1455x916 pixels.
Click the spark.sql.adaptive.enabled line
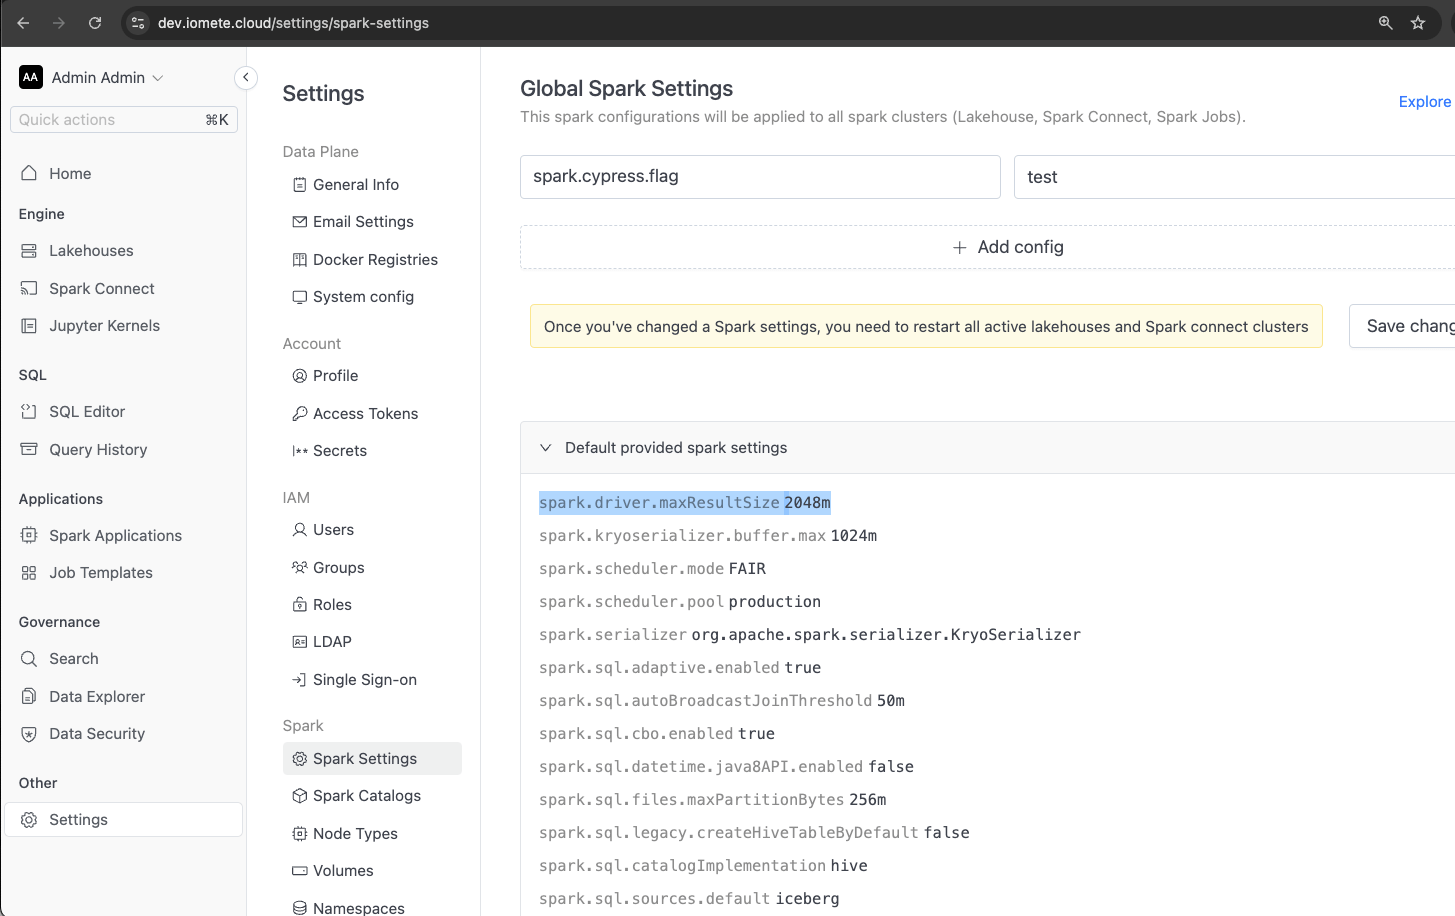click(x=680, y=668)
